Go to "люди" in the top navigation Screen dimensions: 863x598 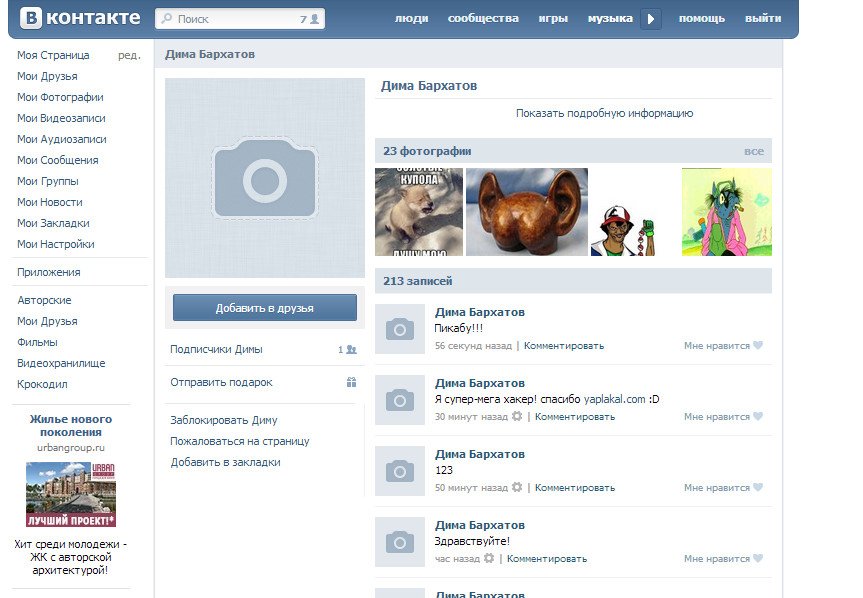click(x=411, y=19)
